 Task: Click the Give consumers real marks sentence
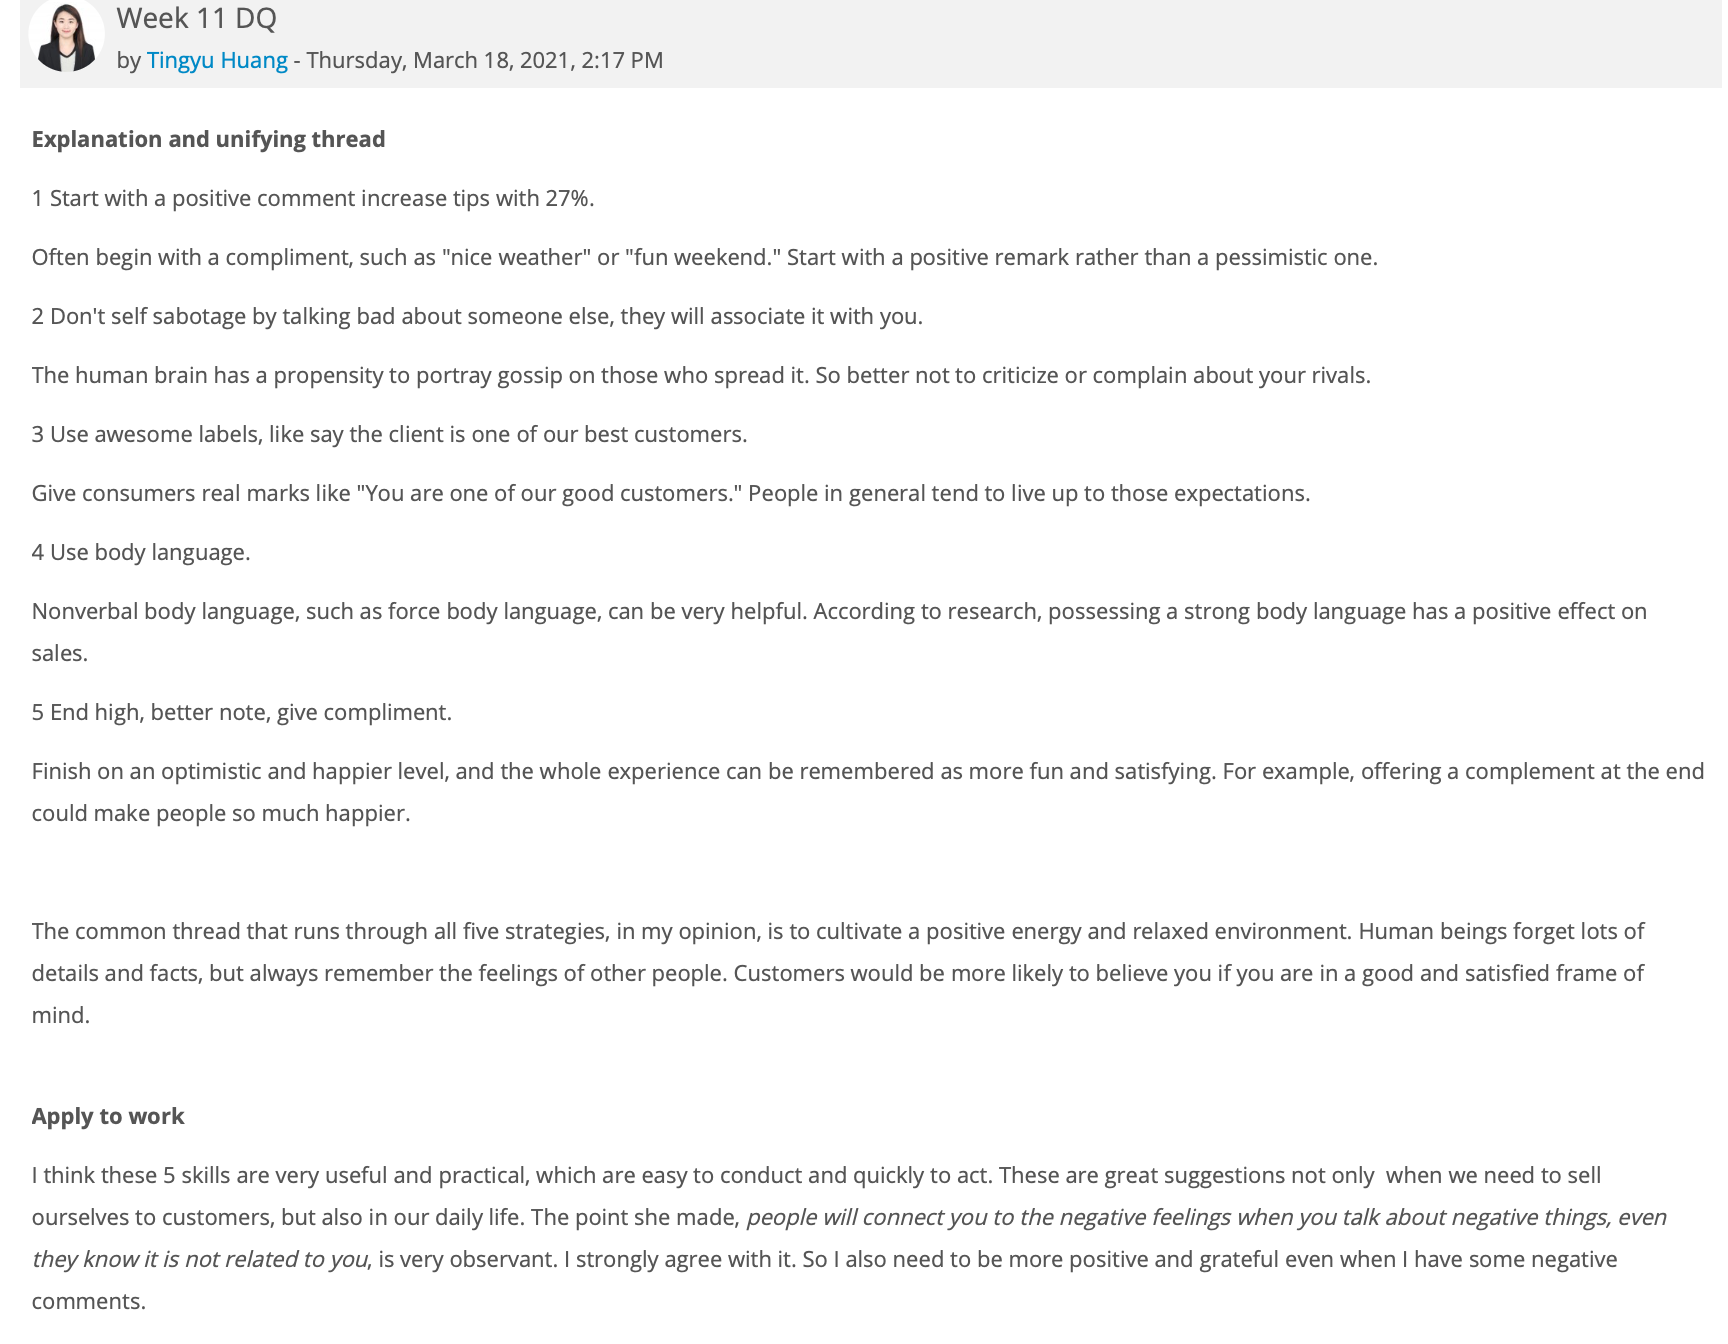click(x=671, y=493)
